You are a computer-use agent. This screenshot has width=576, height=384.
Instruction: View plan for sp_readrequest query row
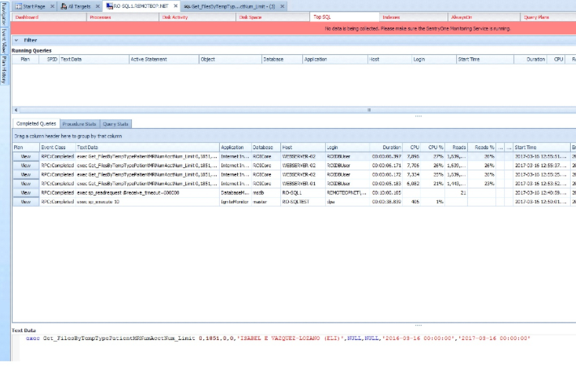[x=26, y=193]
